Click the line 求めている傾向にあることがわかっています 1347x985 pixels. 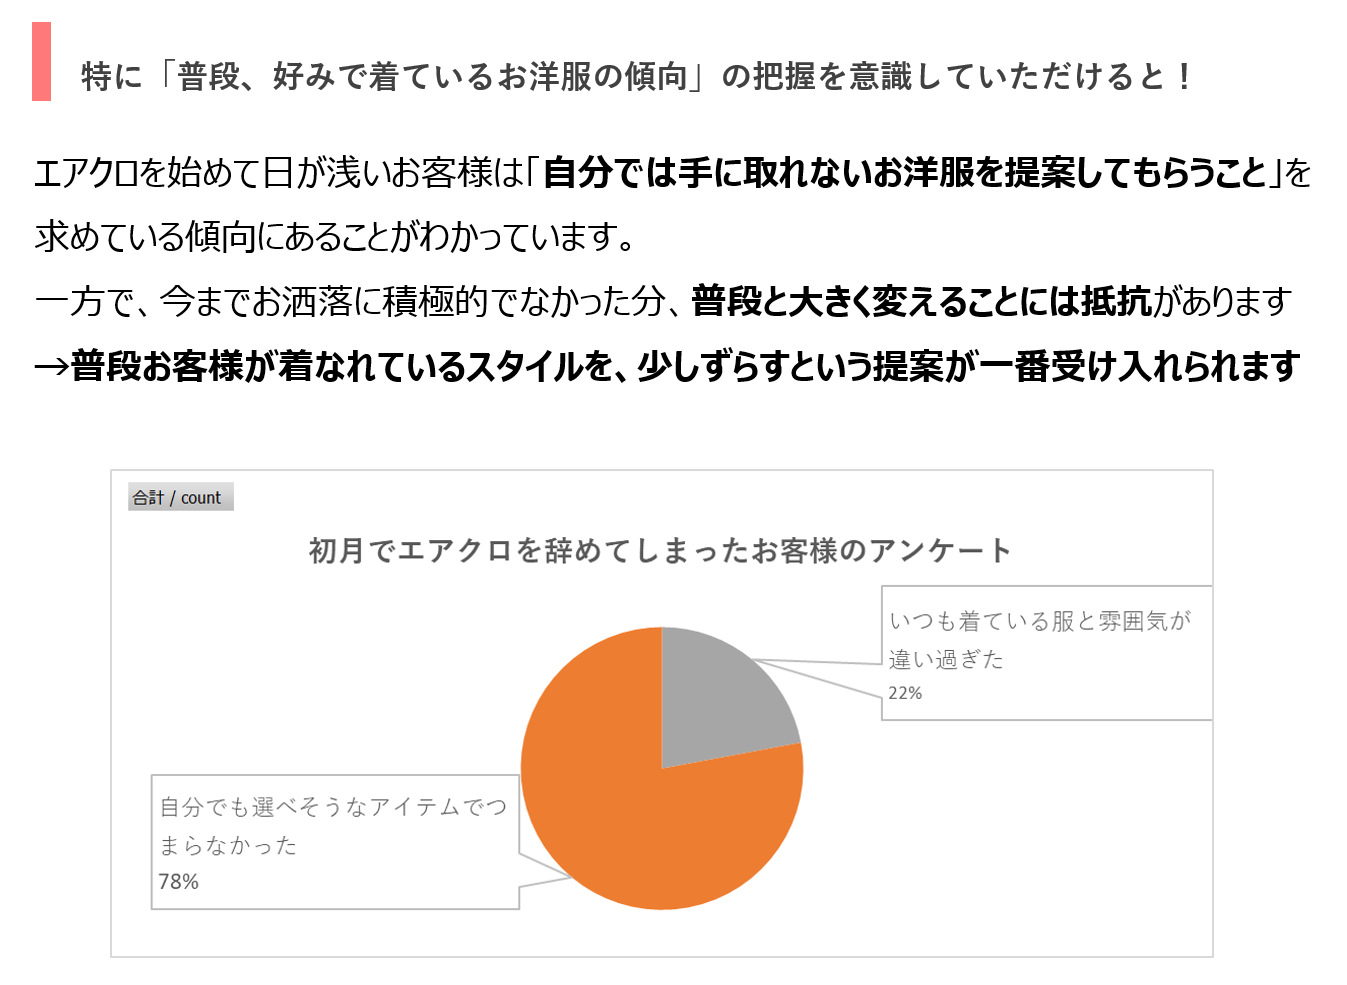tap(335, 237)
